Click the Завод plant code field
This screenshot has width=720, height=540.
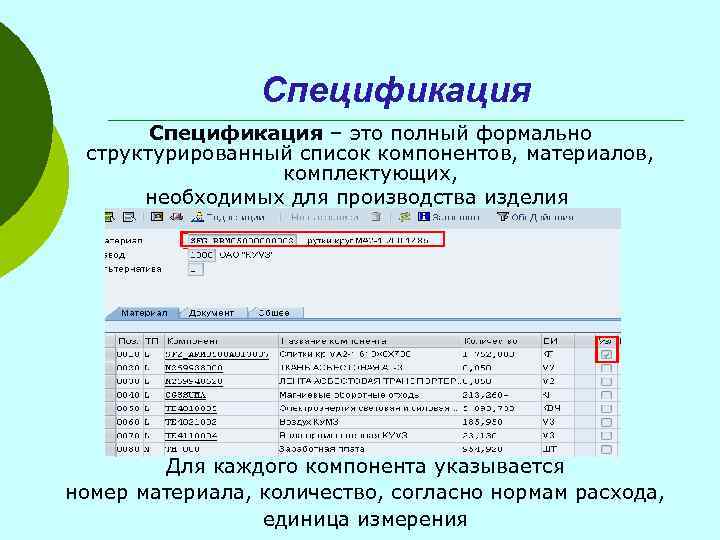pyautogui.click(x=201, y=254)
